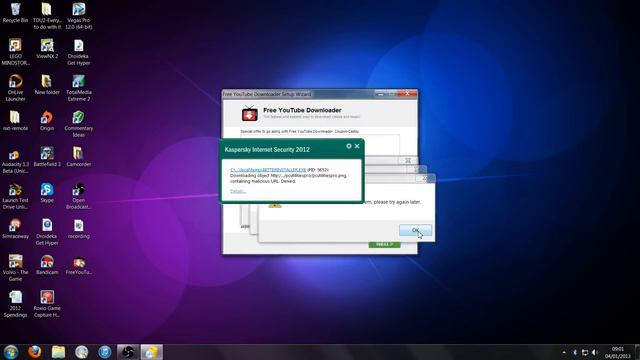
Task: Launch OnLive Launcher shortcut
Action: (15, 88)
